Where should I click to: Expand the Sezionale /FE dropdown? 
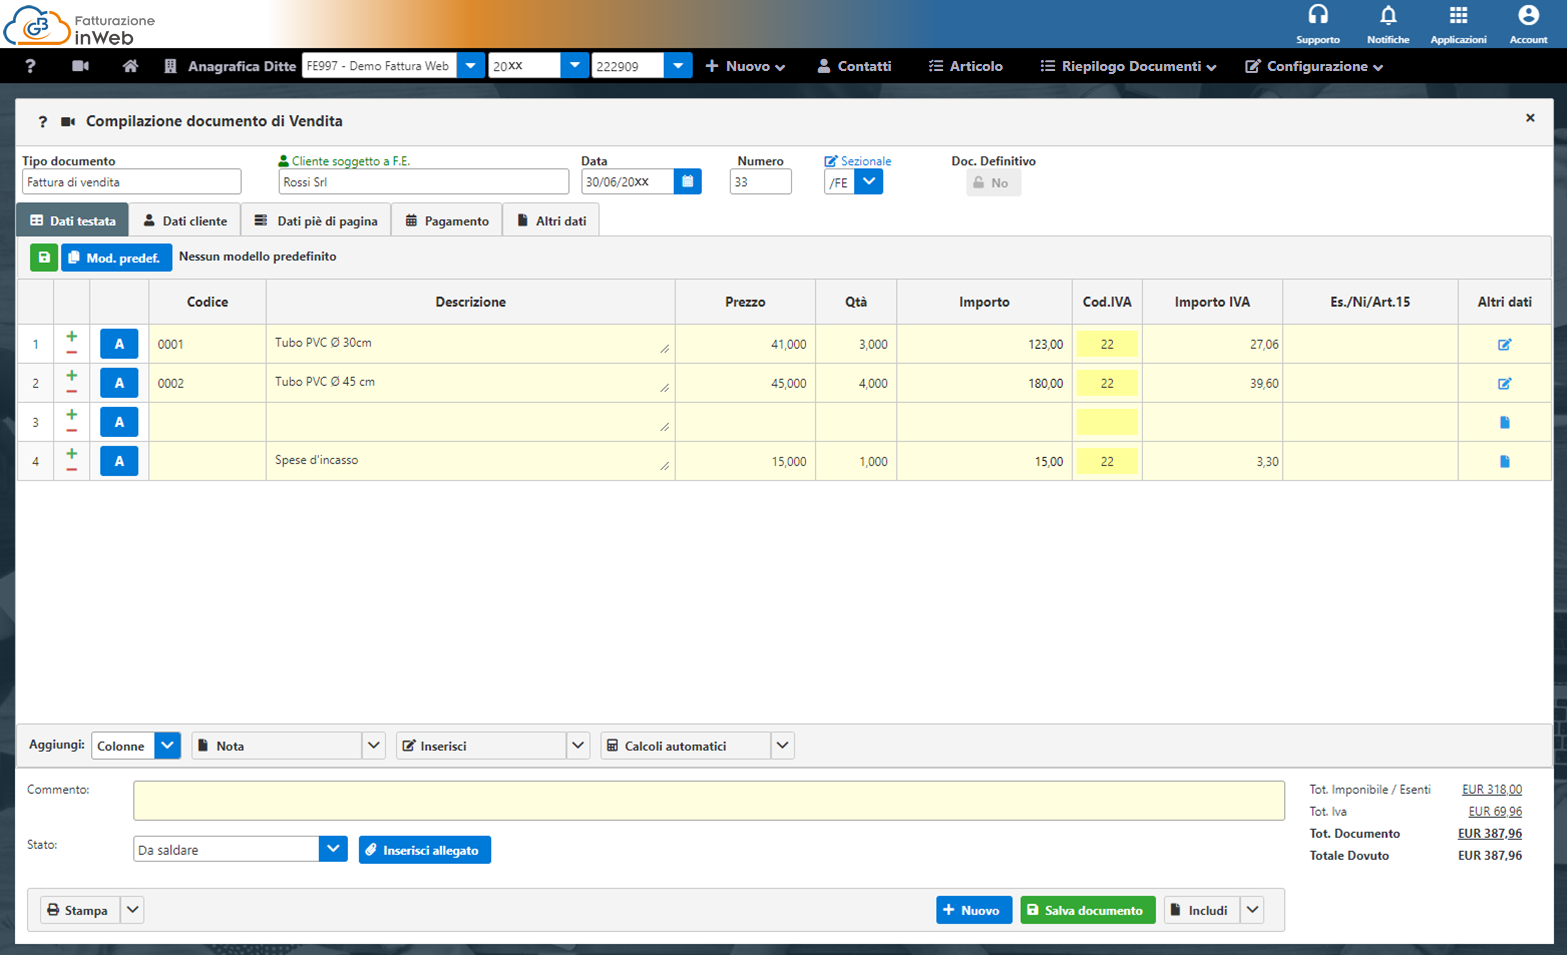[868, 182]
